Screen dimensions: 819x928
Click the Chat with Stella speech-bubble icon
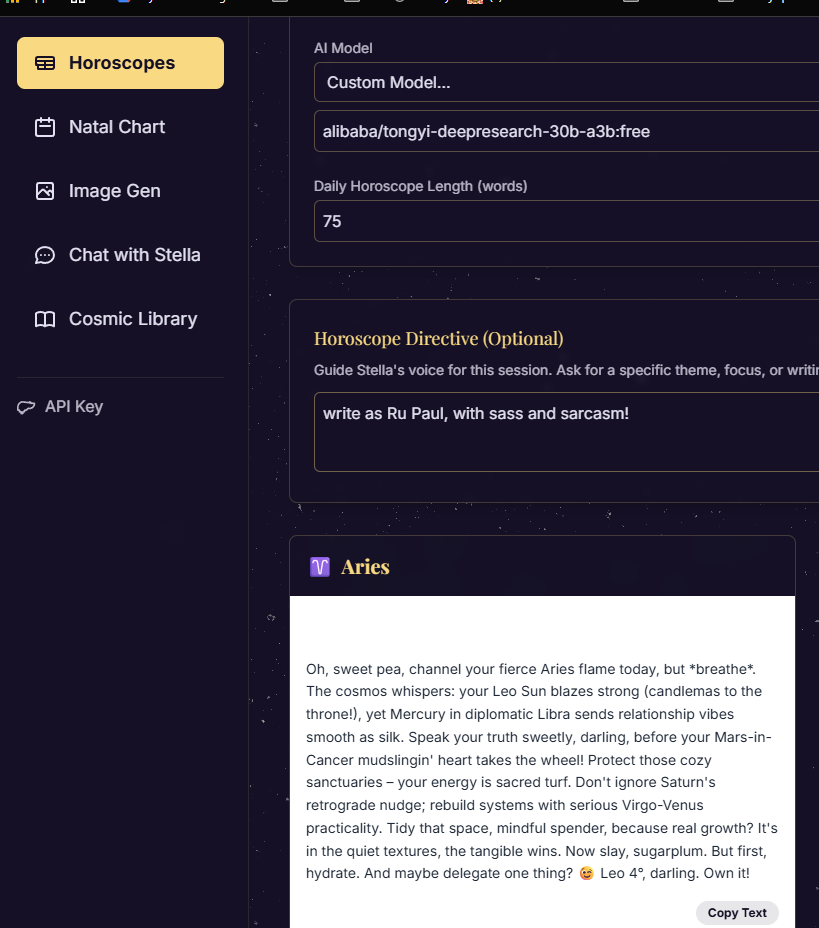(x=45, y=255)
